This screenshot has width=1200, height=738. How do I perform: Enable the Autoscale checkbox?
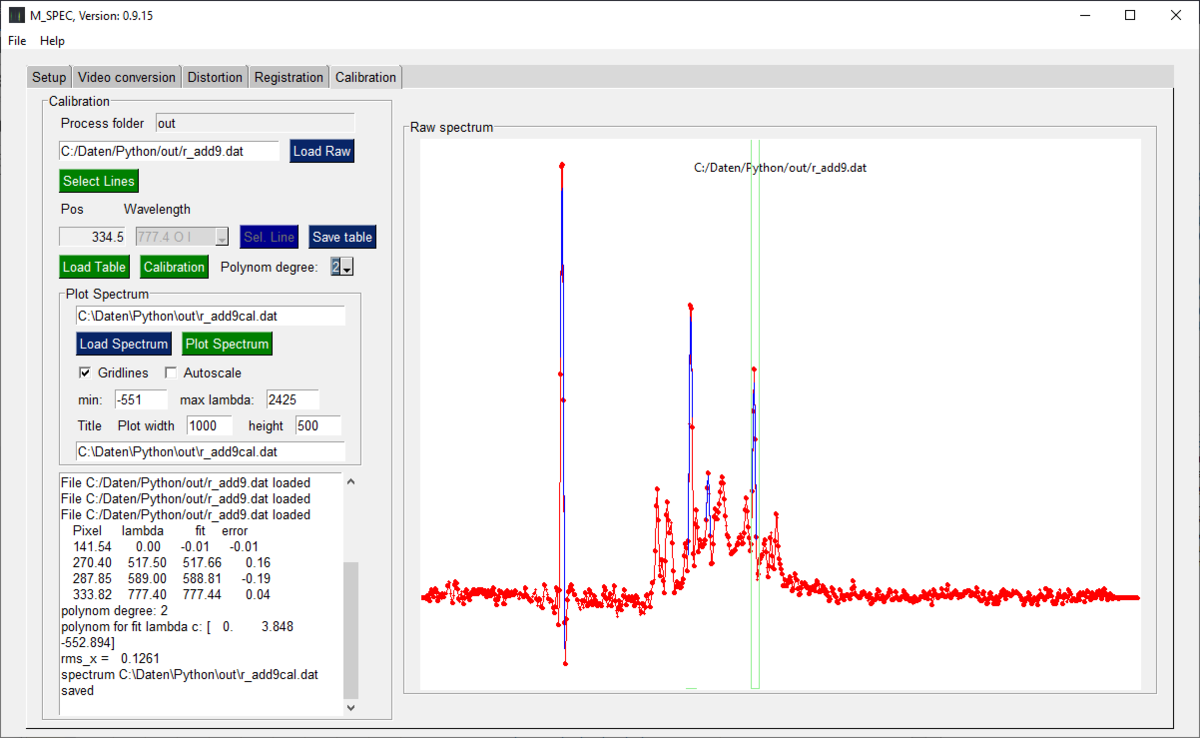(170, 372)
